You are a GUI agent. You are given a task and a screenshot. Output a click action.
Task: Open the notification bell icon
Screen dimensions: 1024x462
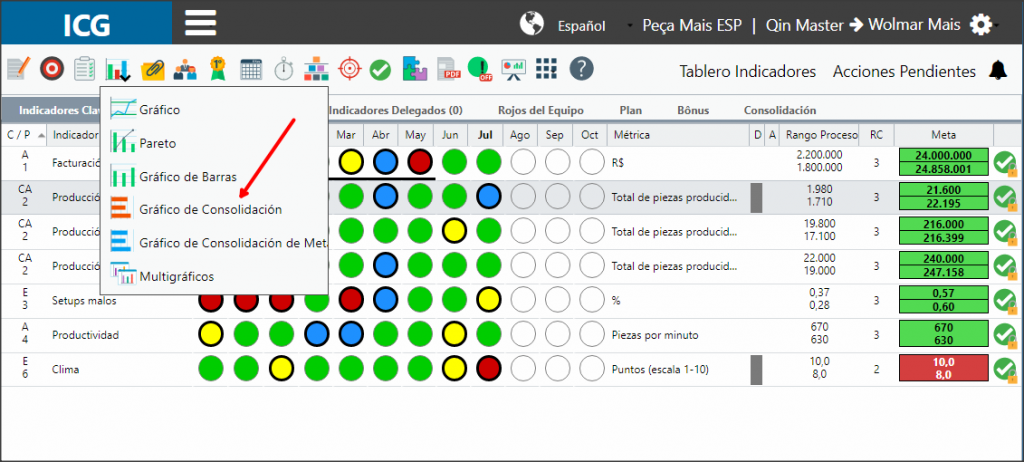point(998,70)
